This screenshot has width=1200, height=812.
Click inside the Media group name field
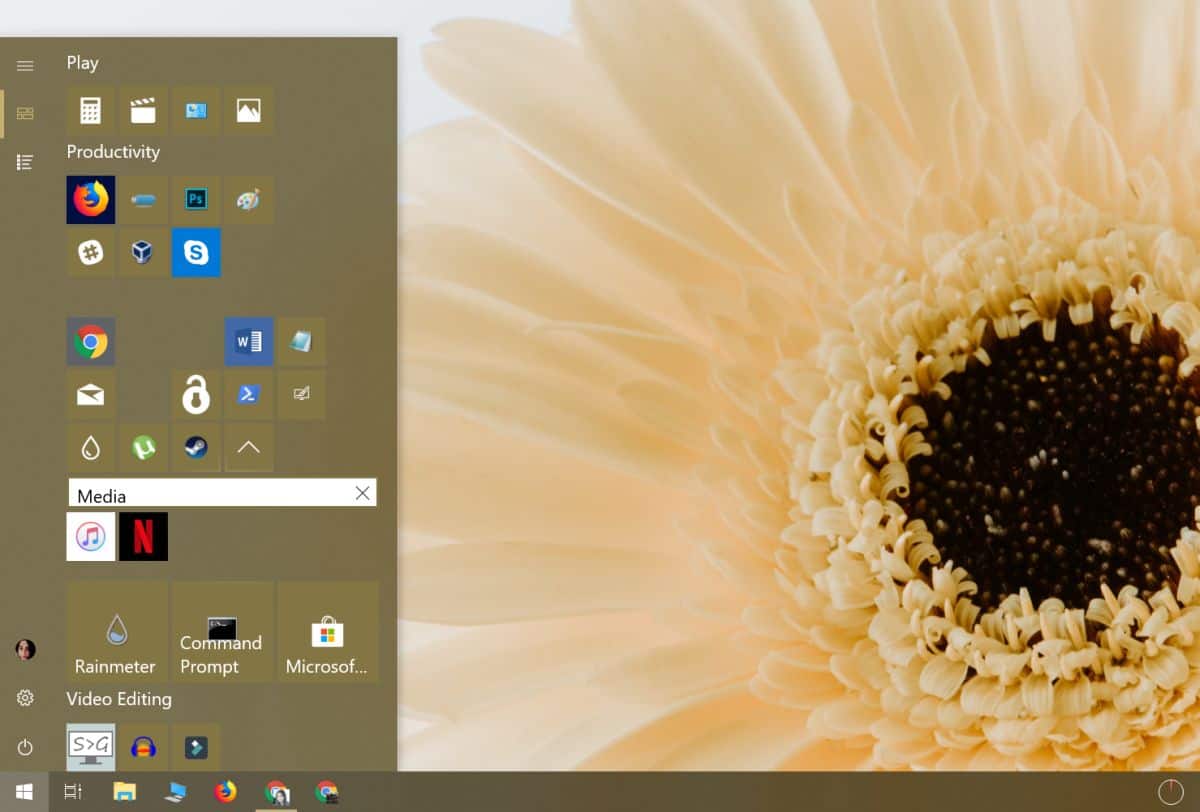210,493
